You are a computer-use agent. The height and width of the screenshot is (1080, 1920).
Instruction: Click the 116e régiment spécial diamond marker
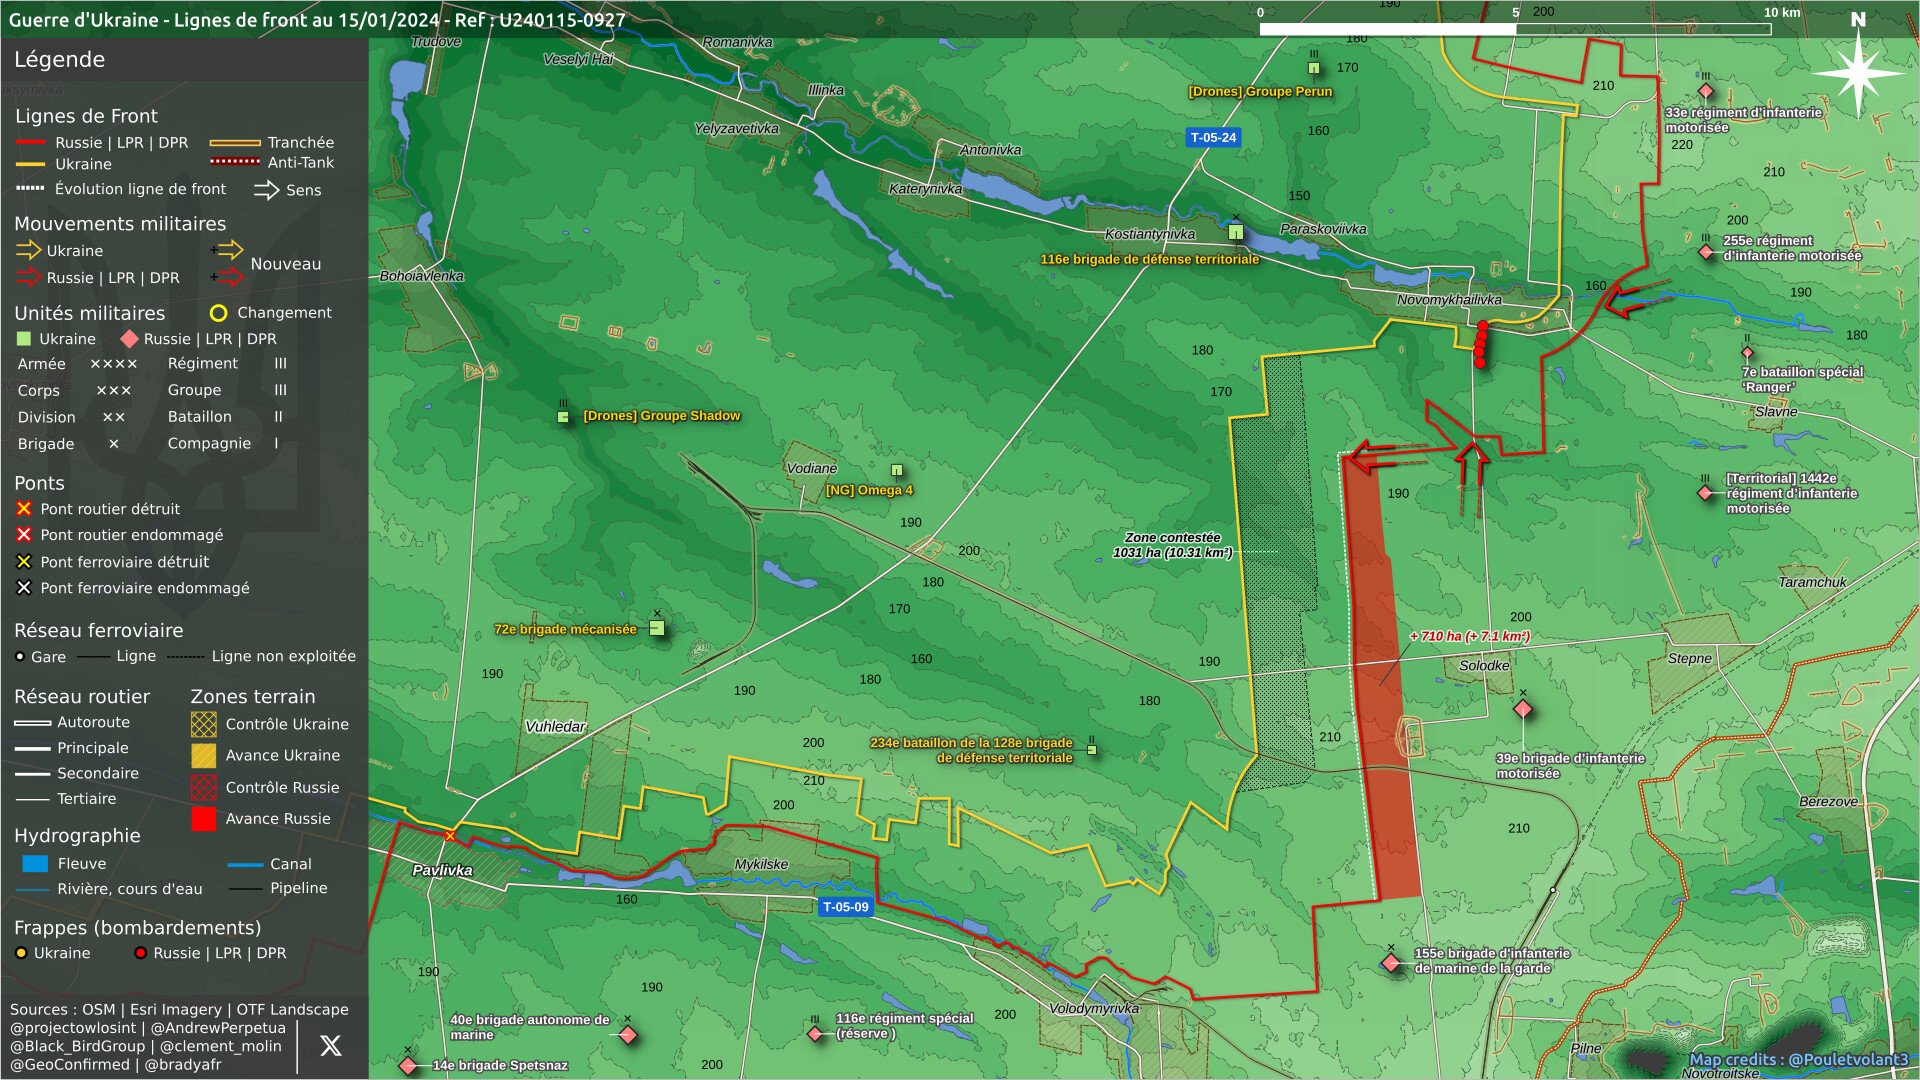(815, 1033)
